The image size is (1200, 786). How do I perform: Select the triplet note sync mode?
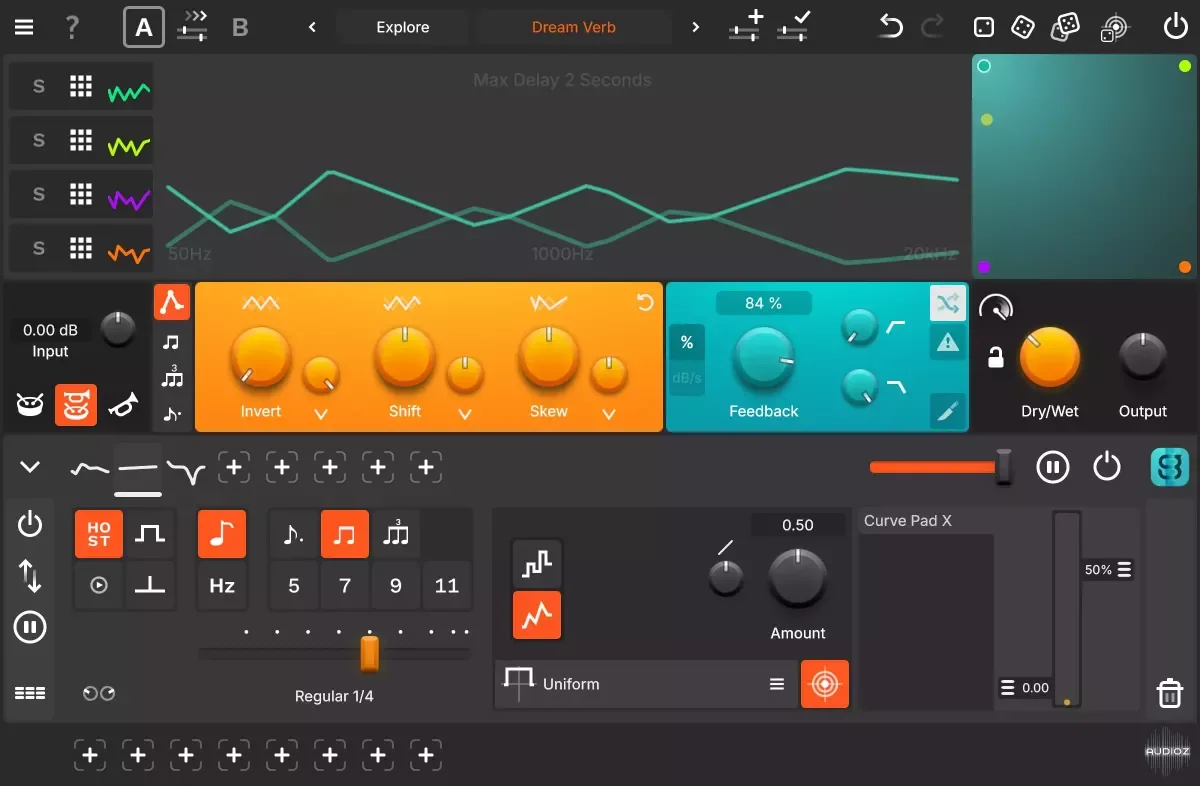coord(172,379)
